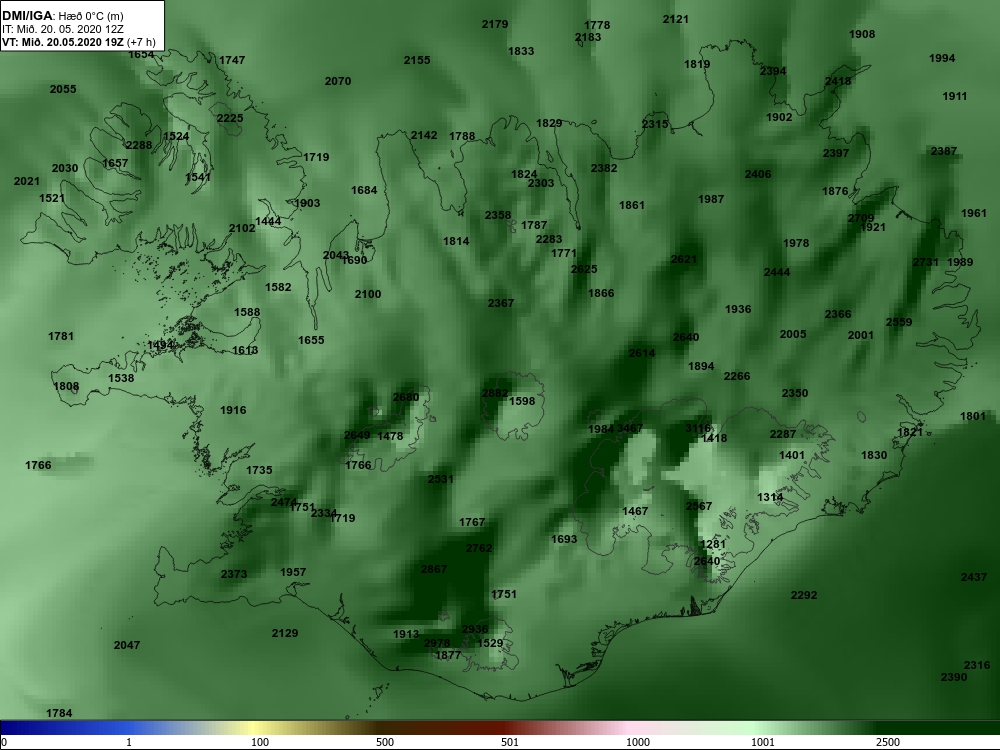1000x750 pixels.
Task: Click the map value 2731
Action: point(925,262)
